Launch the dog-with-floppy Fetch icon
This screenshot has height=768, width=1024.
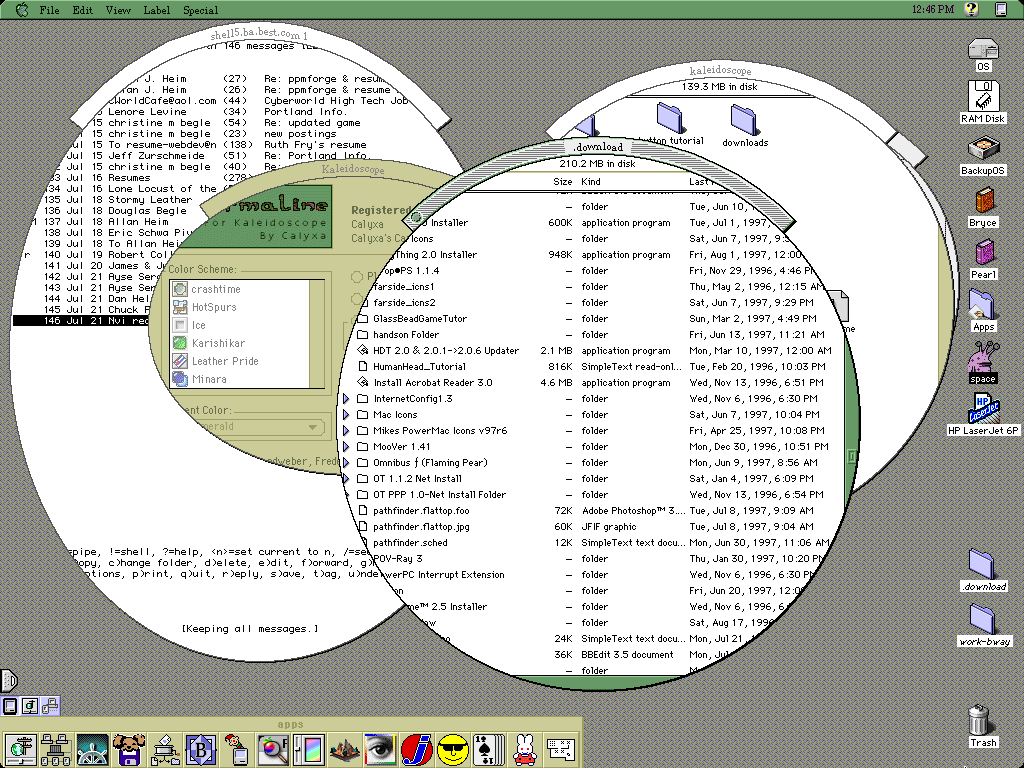[129, 749]
